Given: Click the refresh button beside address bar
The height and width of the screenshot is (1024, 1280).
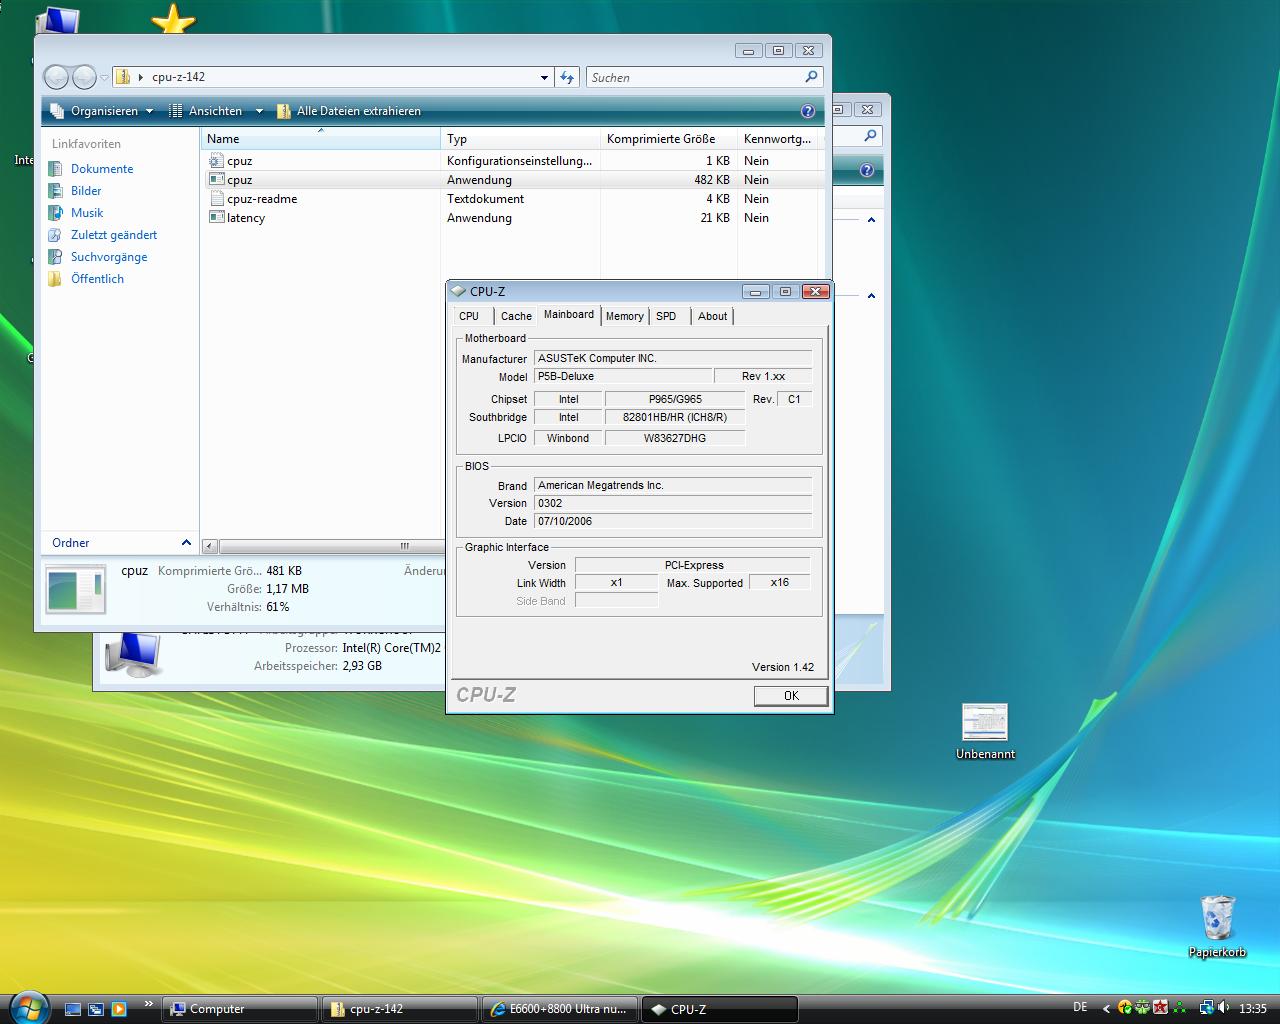Looking at the screenshot, I should pyautogui.click(x=568, y=77).
